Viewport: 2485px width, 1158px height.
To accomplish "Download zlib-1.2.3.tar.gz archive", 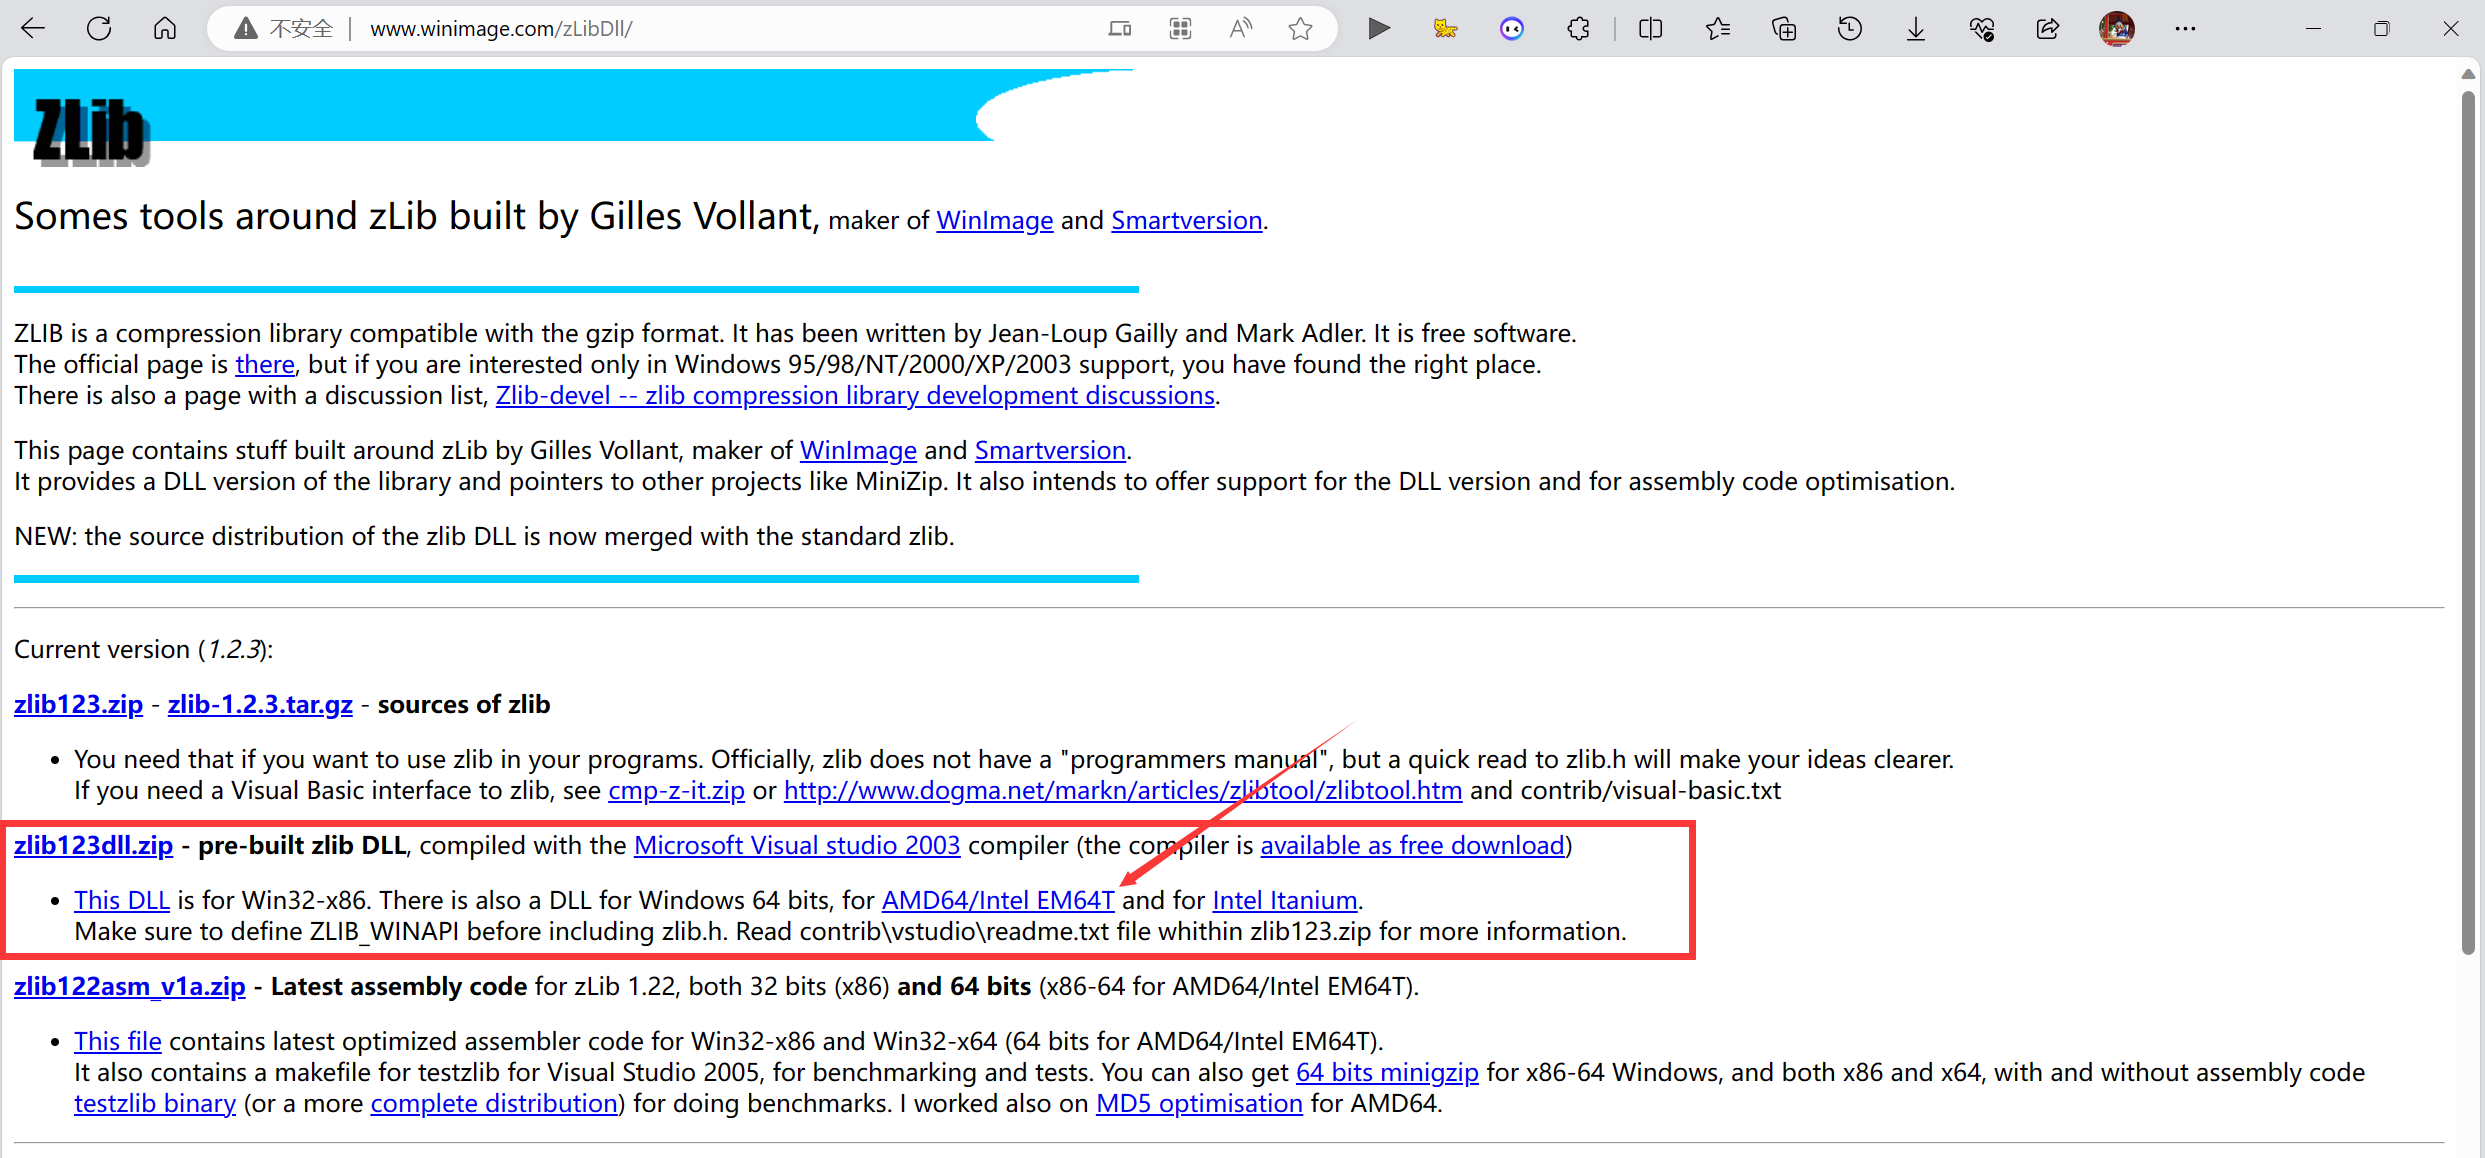I will click(x=260, y=704).
